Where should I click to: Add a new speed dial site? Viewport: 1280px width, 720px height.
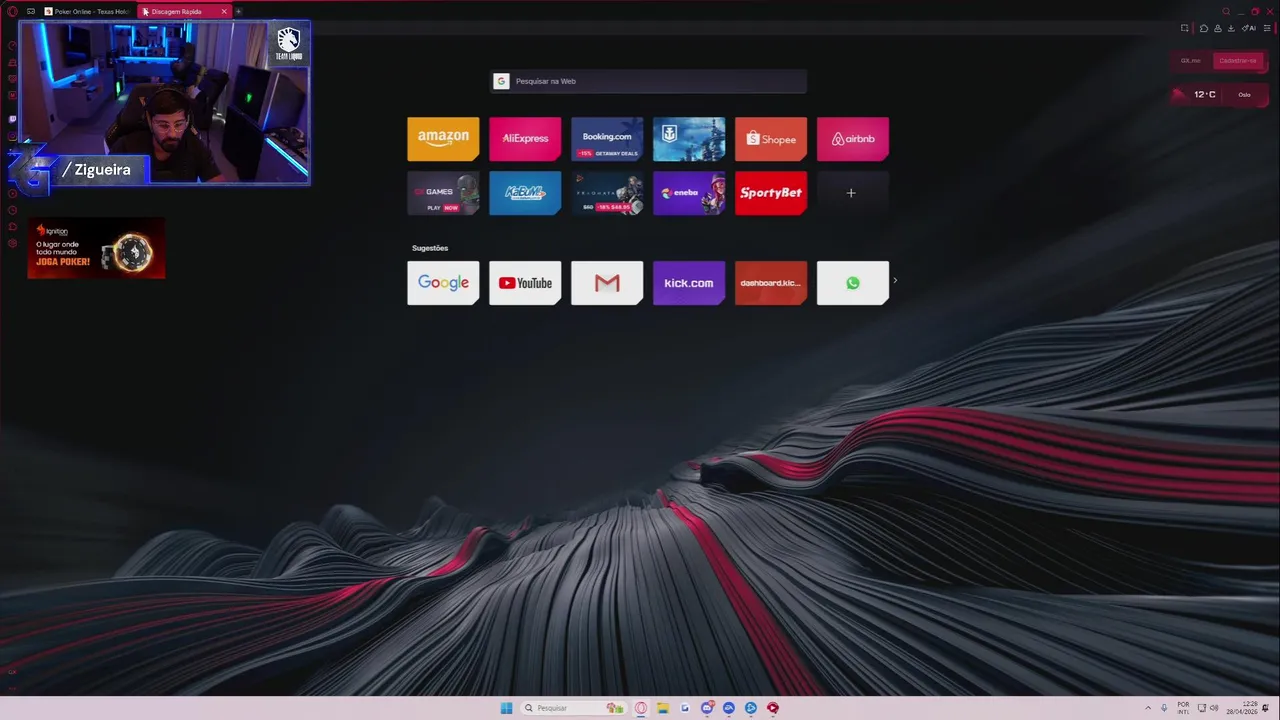[x=853, y=193]
